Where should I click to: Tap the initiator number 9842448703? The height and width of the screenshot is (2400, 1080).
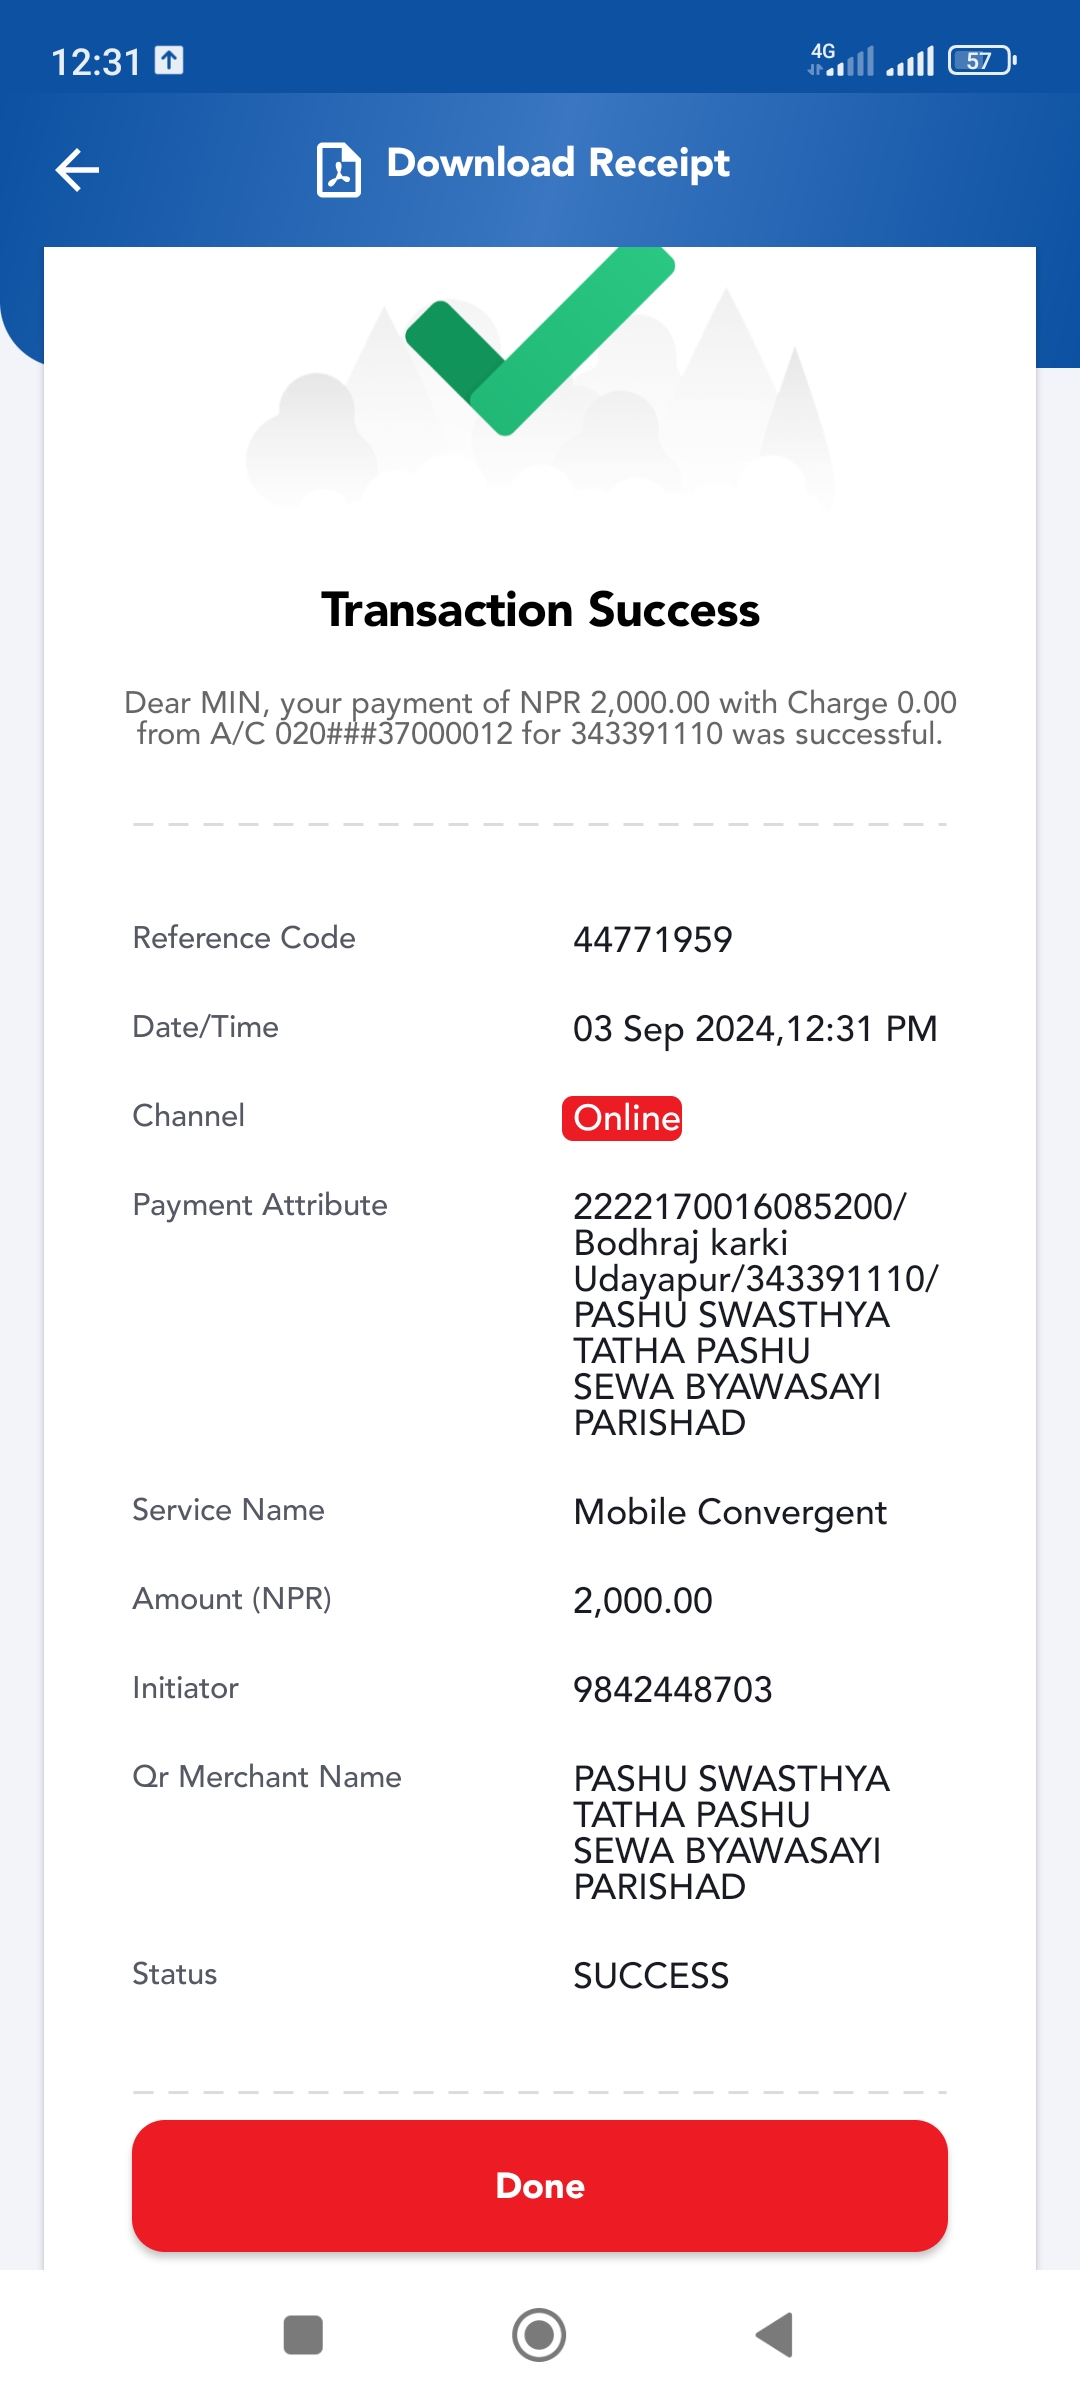click(672, 1690)
